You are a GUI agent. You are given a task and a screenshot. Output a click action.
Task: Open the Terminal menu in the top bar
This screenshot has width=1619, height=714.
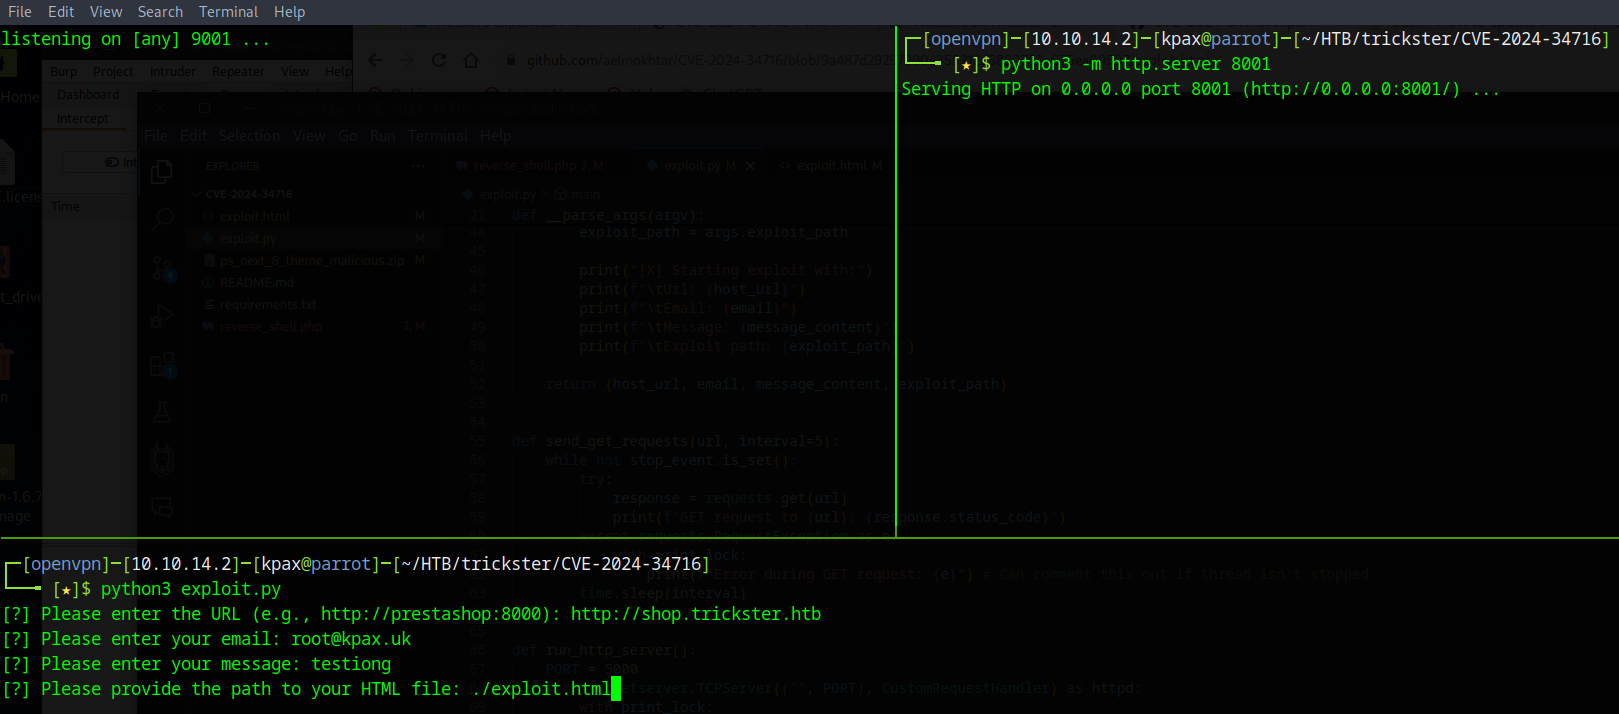(x=228, y=12)
